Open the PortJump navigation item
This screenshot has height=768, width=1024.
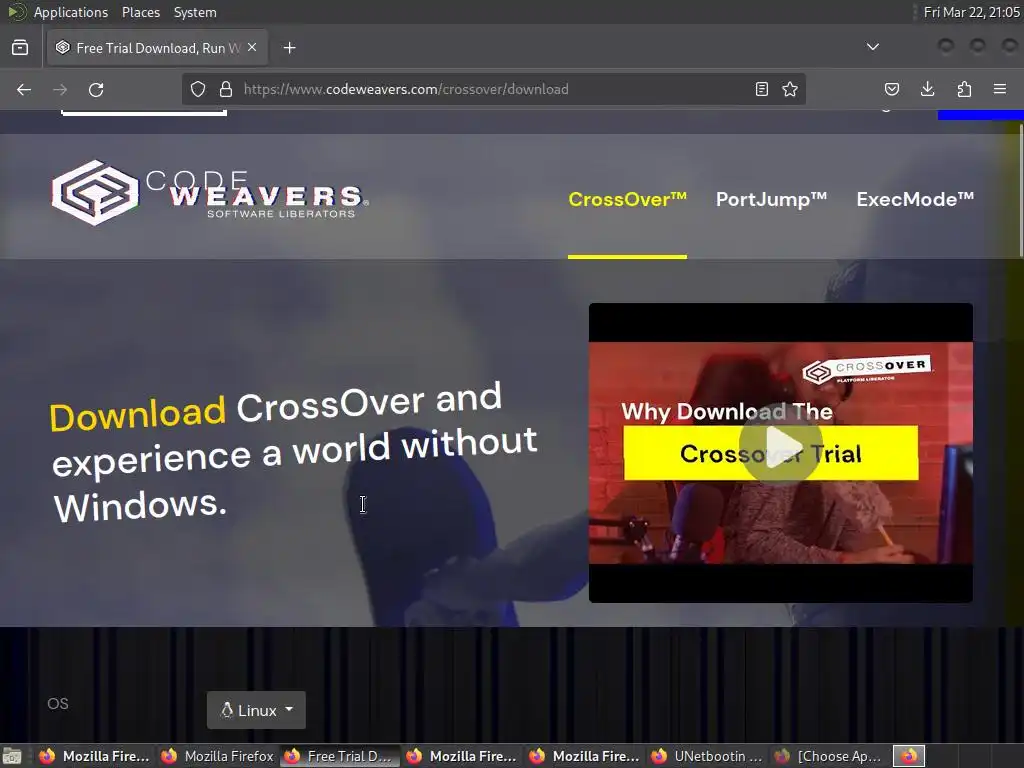click(x=771, y=199)
